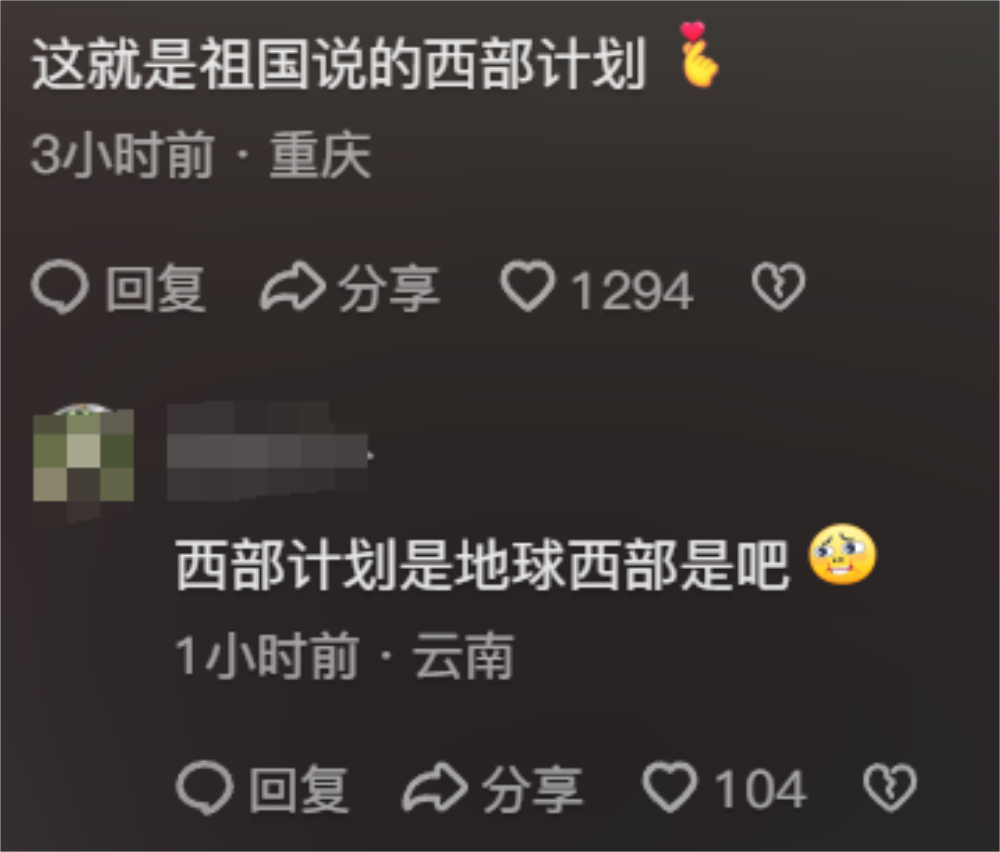Click the reply bubble icon on the Yunnan comment
The width and height of the screenshot is (1000, 852).
tap(204, 788)
